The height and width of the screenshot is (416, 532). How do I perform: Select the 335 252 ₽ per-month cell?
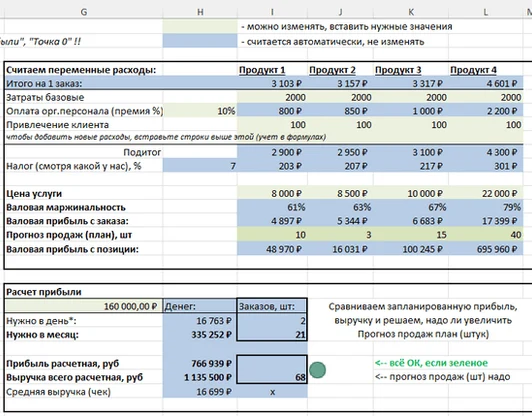200,335
